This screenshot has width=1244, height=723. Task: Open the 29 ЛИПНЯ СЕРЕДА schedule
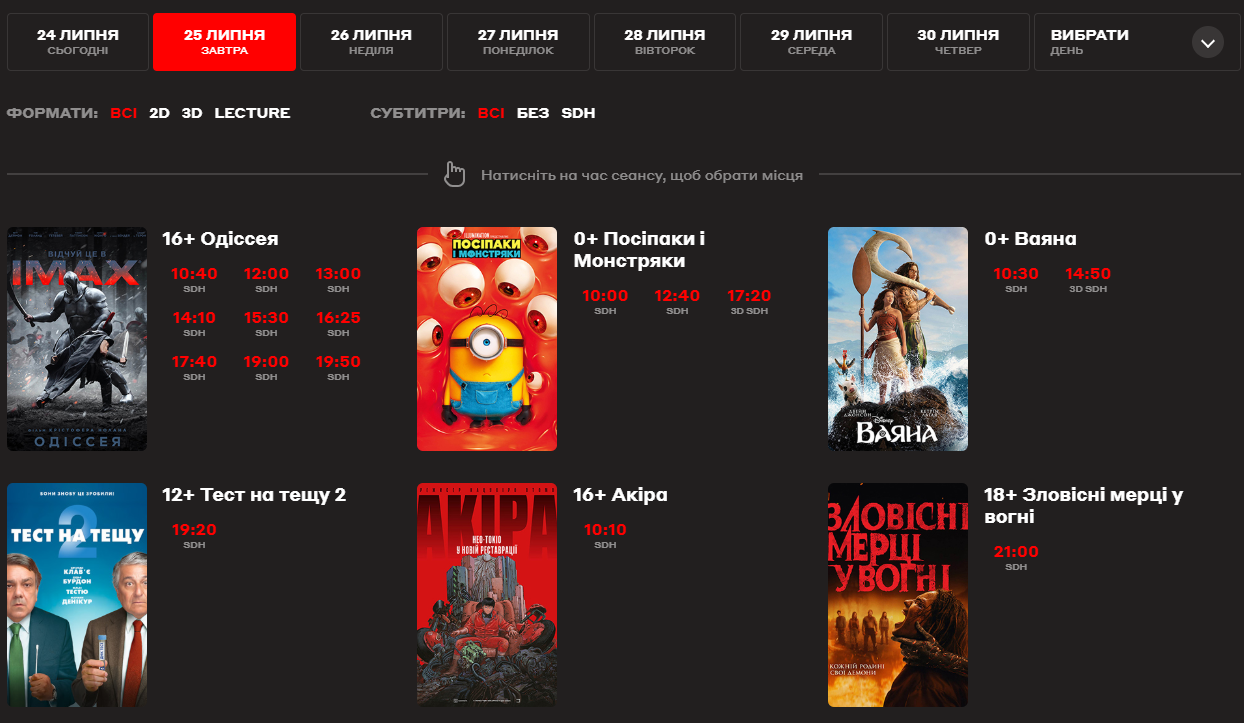(x=812, y=42)
